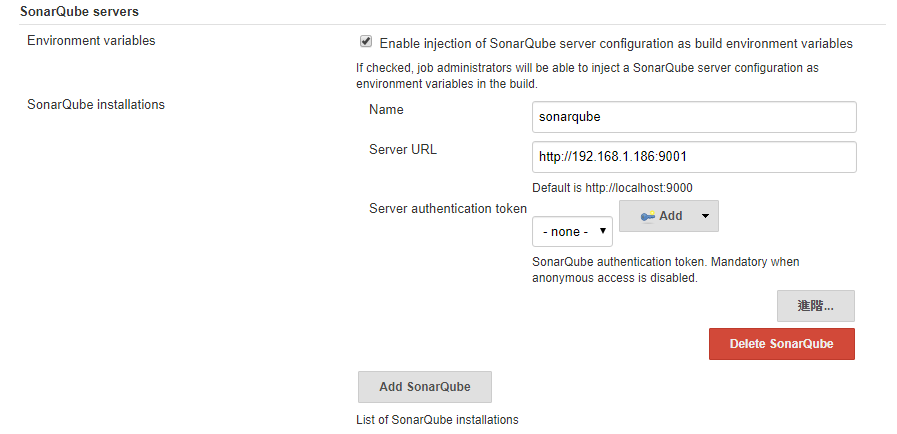897x434 pixels.
Task: Click the Add credentials button
Action: click(669, 216)
